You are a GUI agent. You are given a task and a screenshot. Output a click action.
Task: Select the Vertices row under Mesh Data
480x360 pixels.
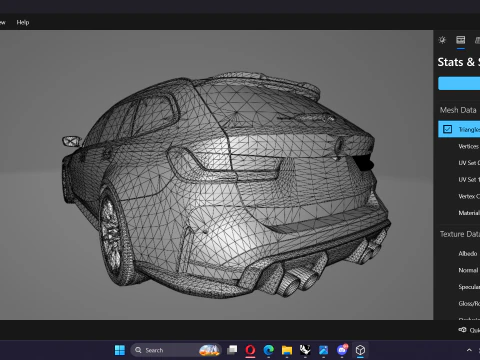(459, 146)
